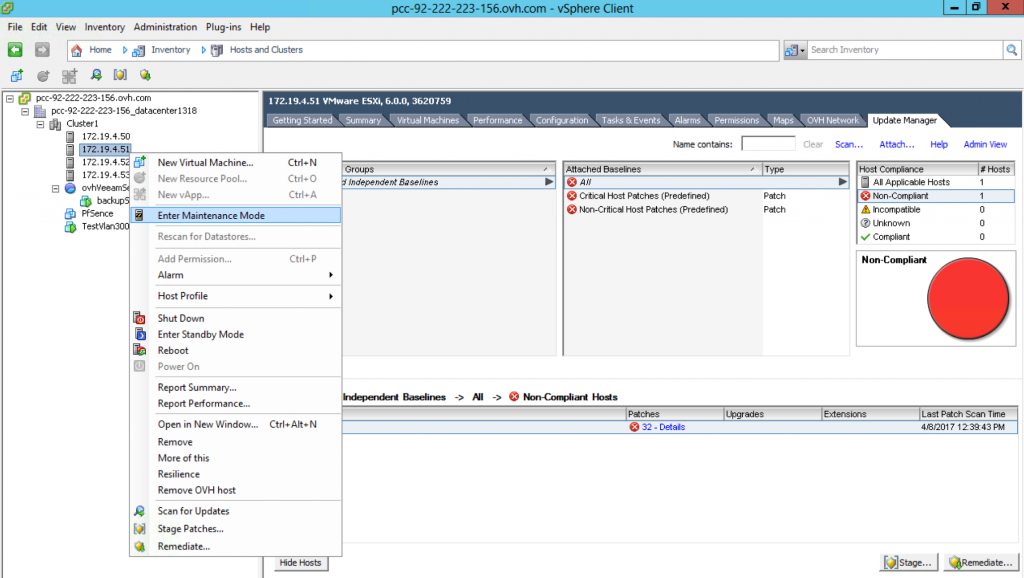Click the third toolbar icon with grey squares
Image resolution: width=1024 pixels, height=578 pixels.
(69, 76)
